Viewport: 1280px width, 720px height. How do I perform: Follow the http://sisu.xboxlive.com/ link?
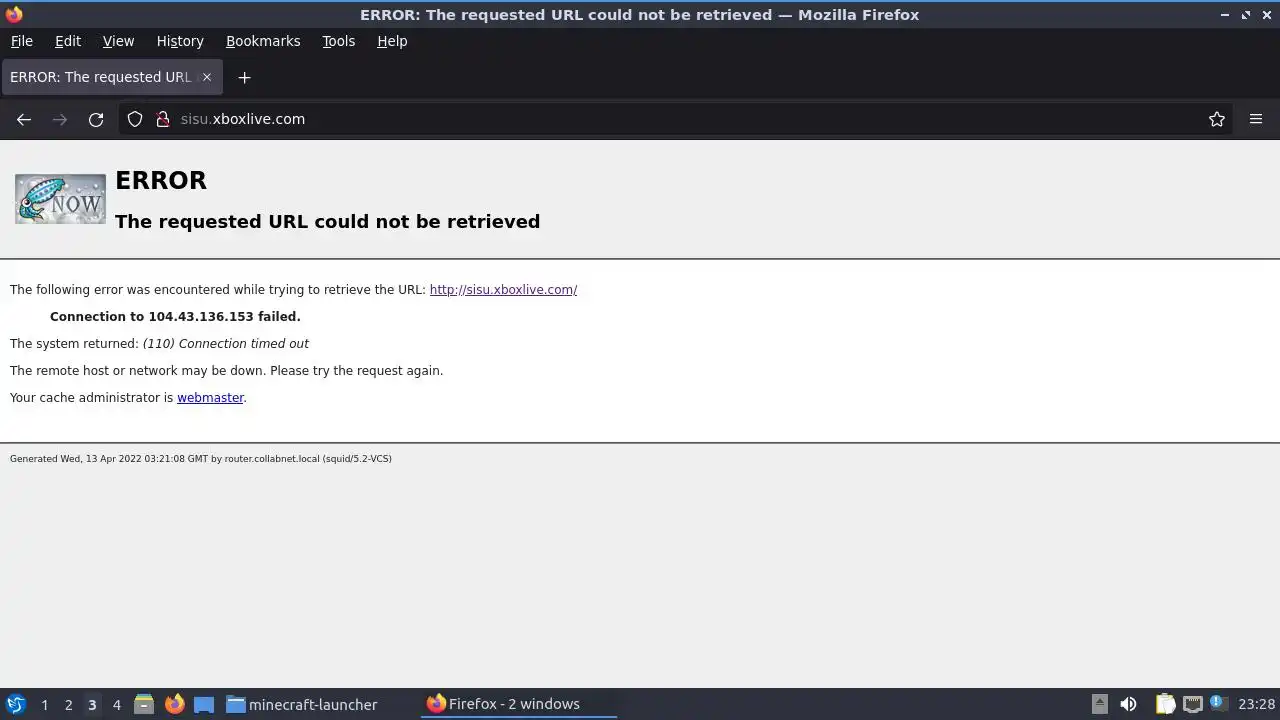tap(503, 290)
